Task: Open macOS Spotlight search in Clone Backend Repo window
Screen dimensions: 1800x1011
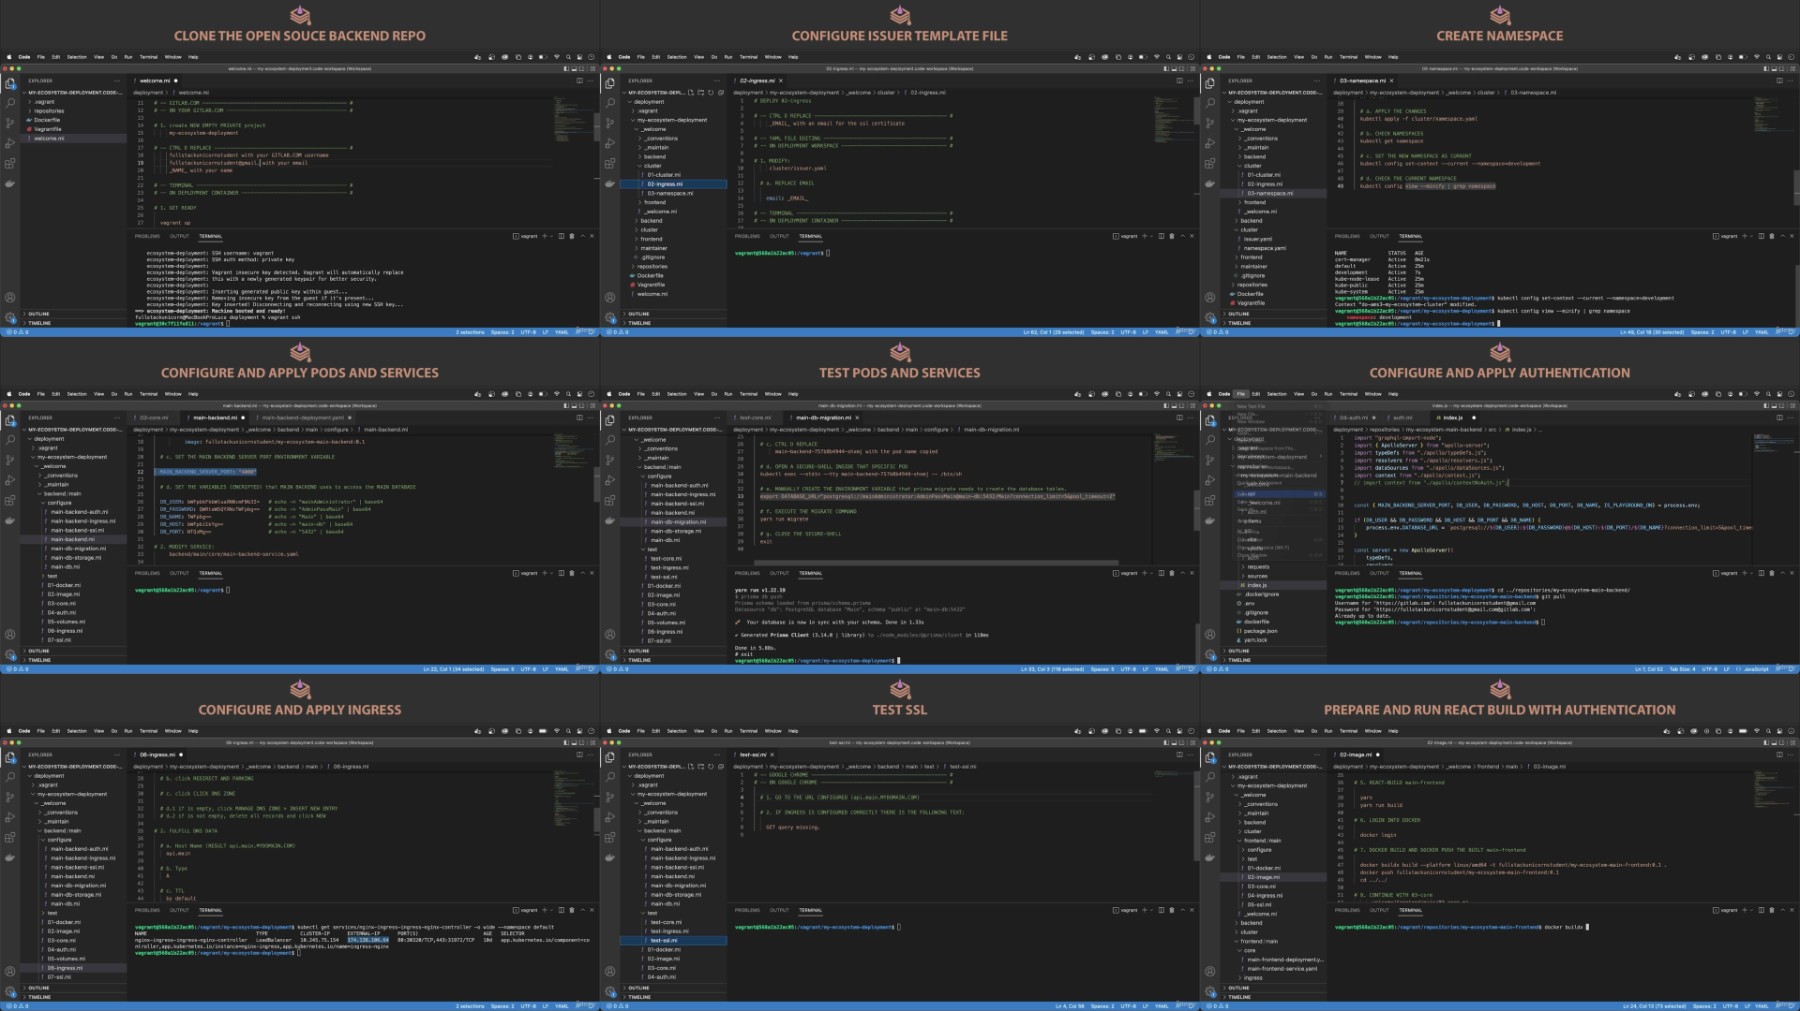Action: [568, 57]
